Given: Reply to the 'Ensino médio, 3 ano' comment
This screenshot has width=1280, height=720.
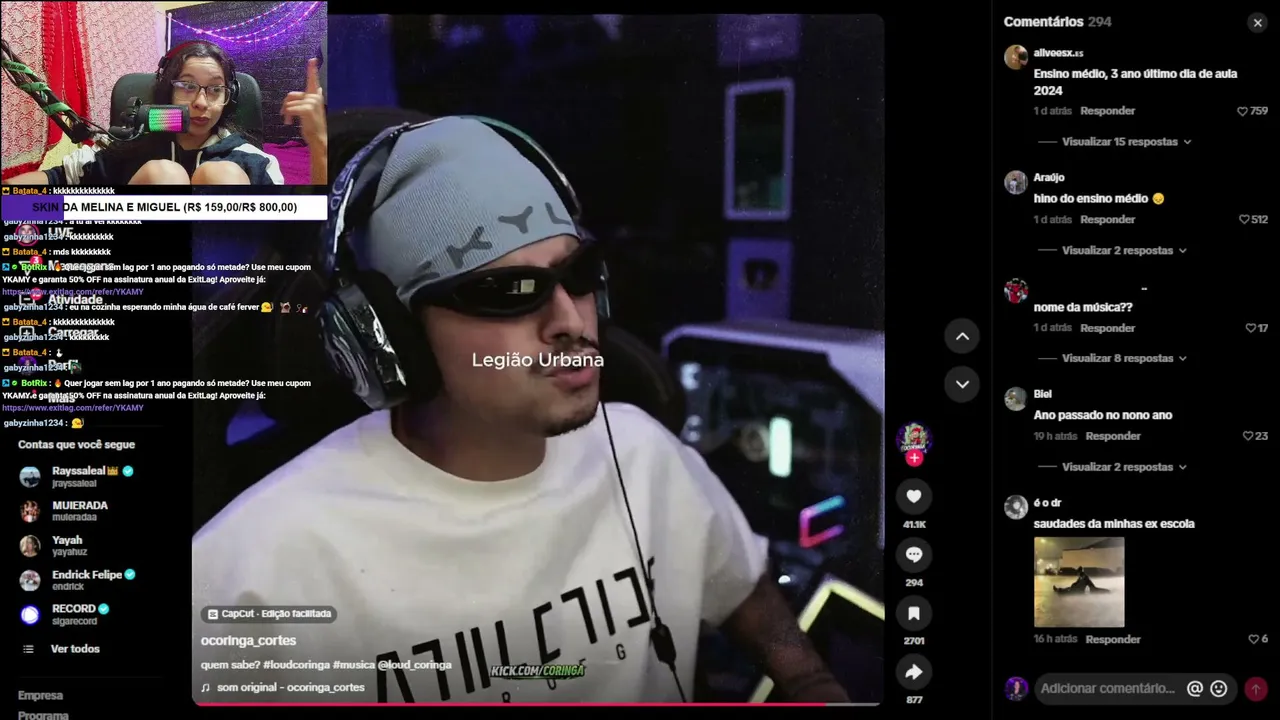Looking at the screenshot, I should (1107, 111).
